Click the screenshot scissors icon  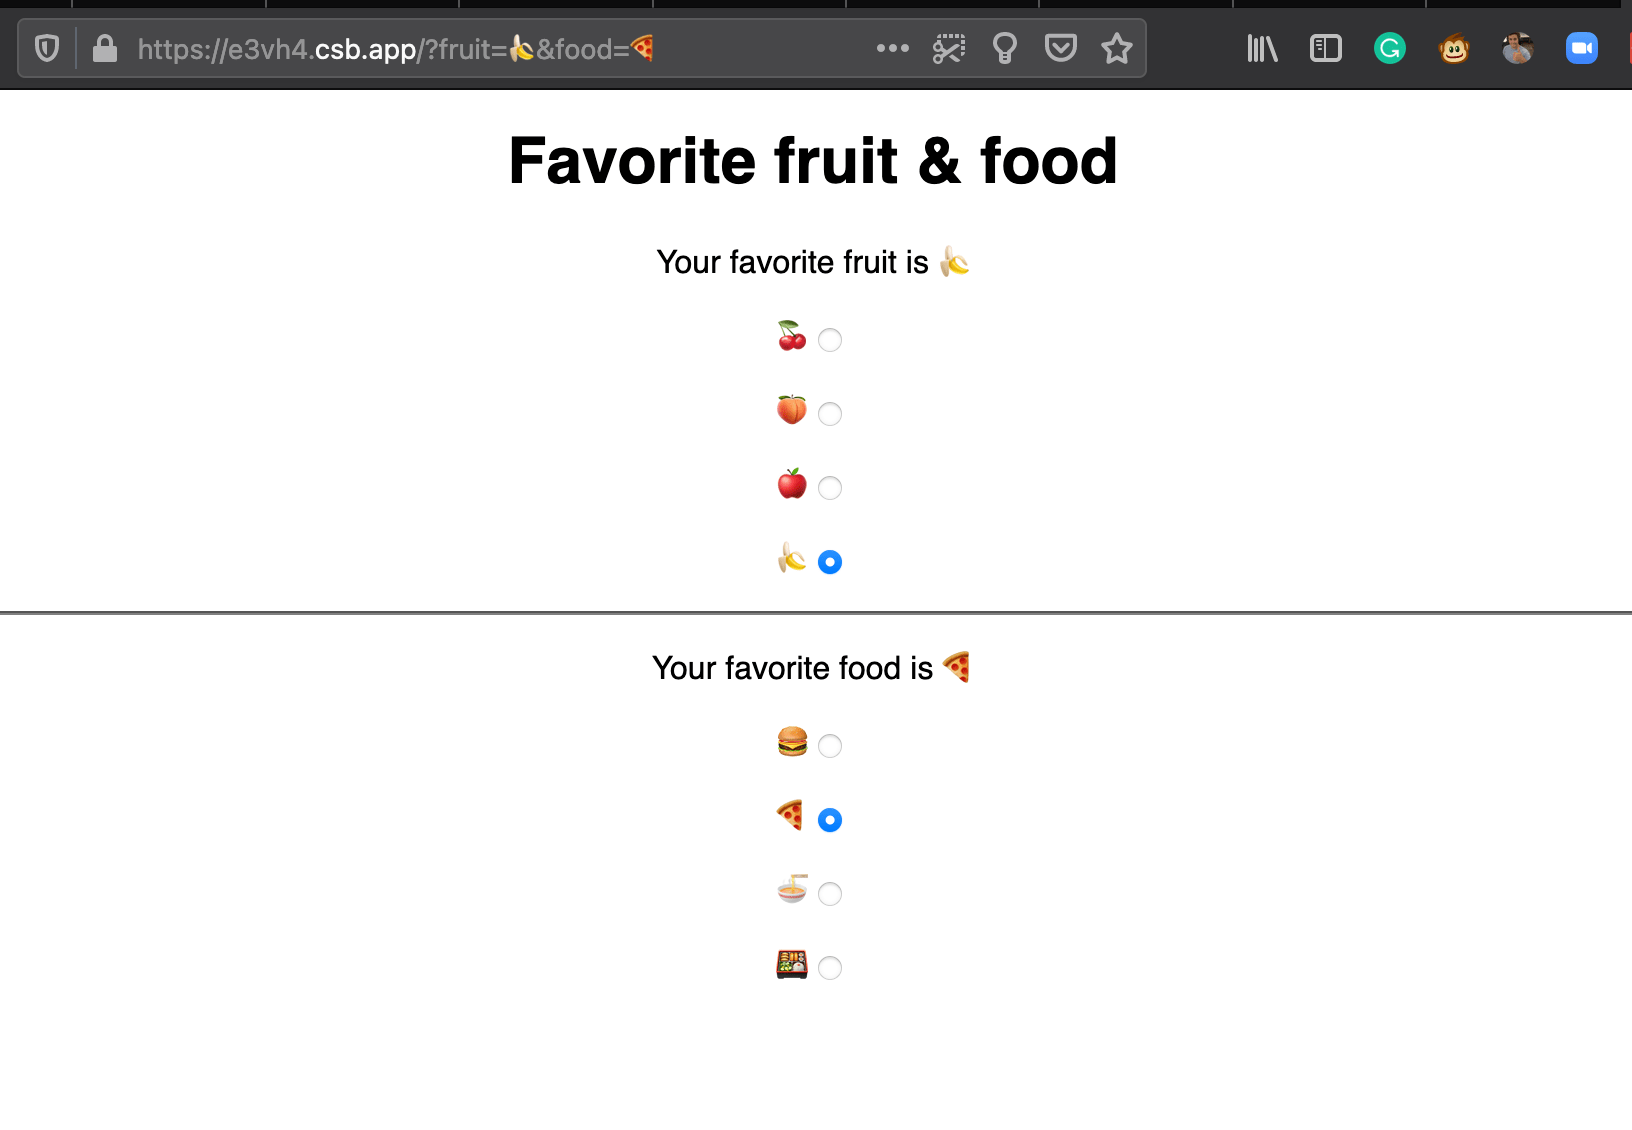949,48
